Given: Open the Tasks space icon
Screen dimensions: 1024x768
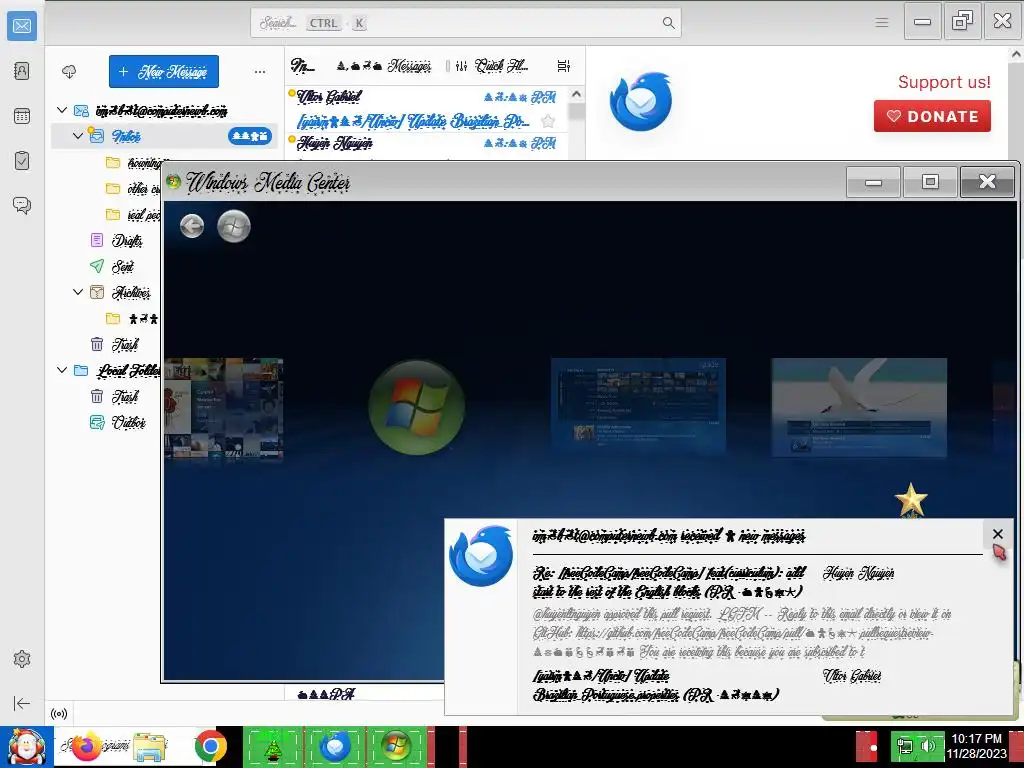Looking at the screenshot, I should point(22,161).
